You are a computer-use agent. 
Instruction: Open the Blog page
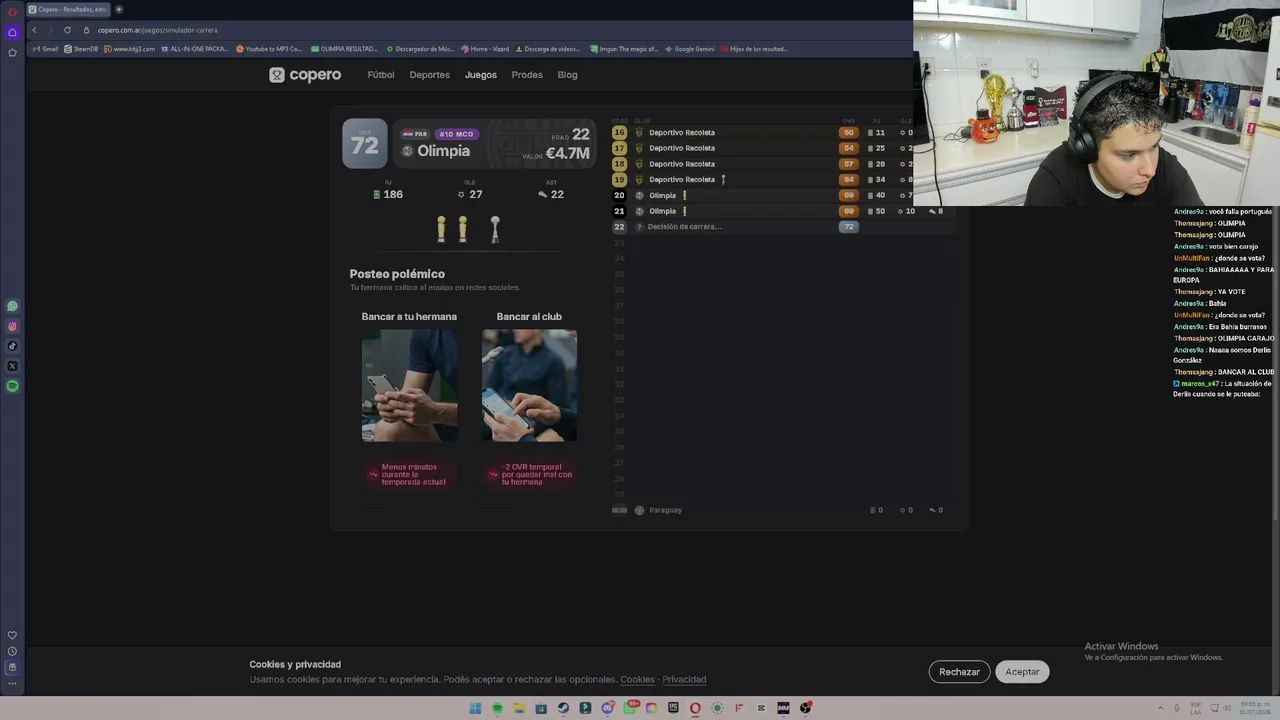568,75
